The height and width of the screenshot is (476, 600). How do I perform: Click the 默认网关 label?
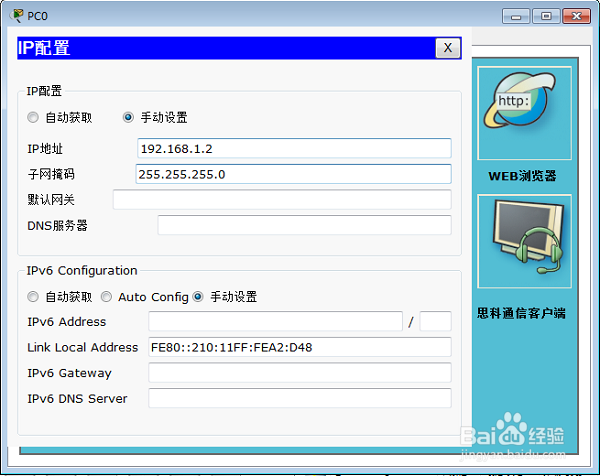(51, 199)
